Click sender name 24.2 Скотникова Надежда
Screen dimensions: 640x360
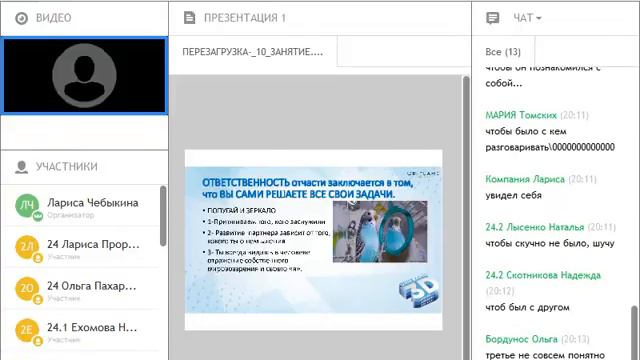[x=543, y=276]
